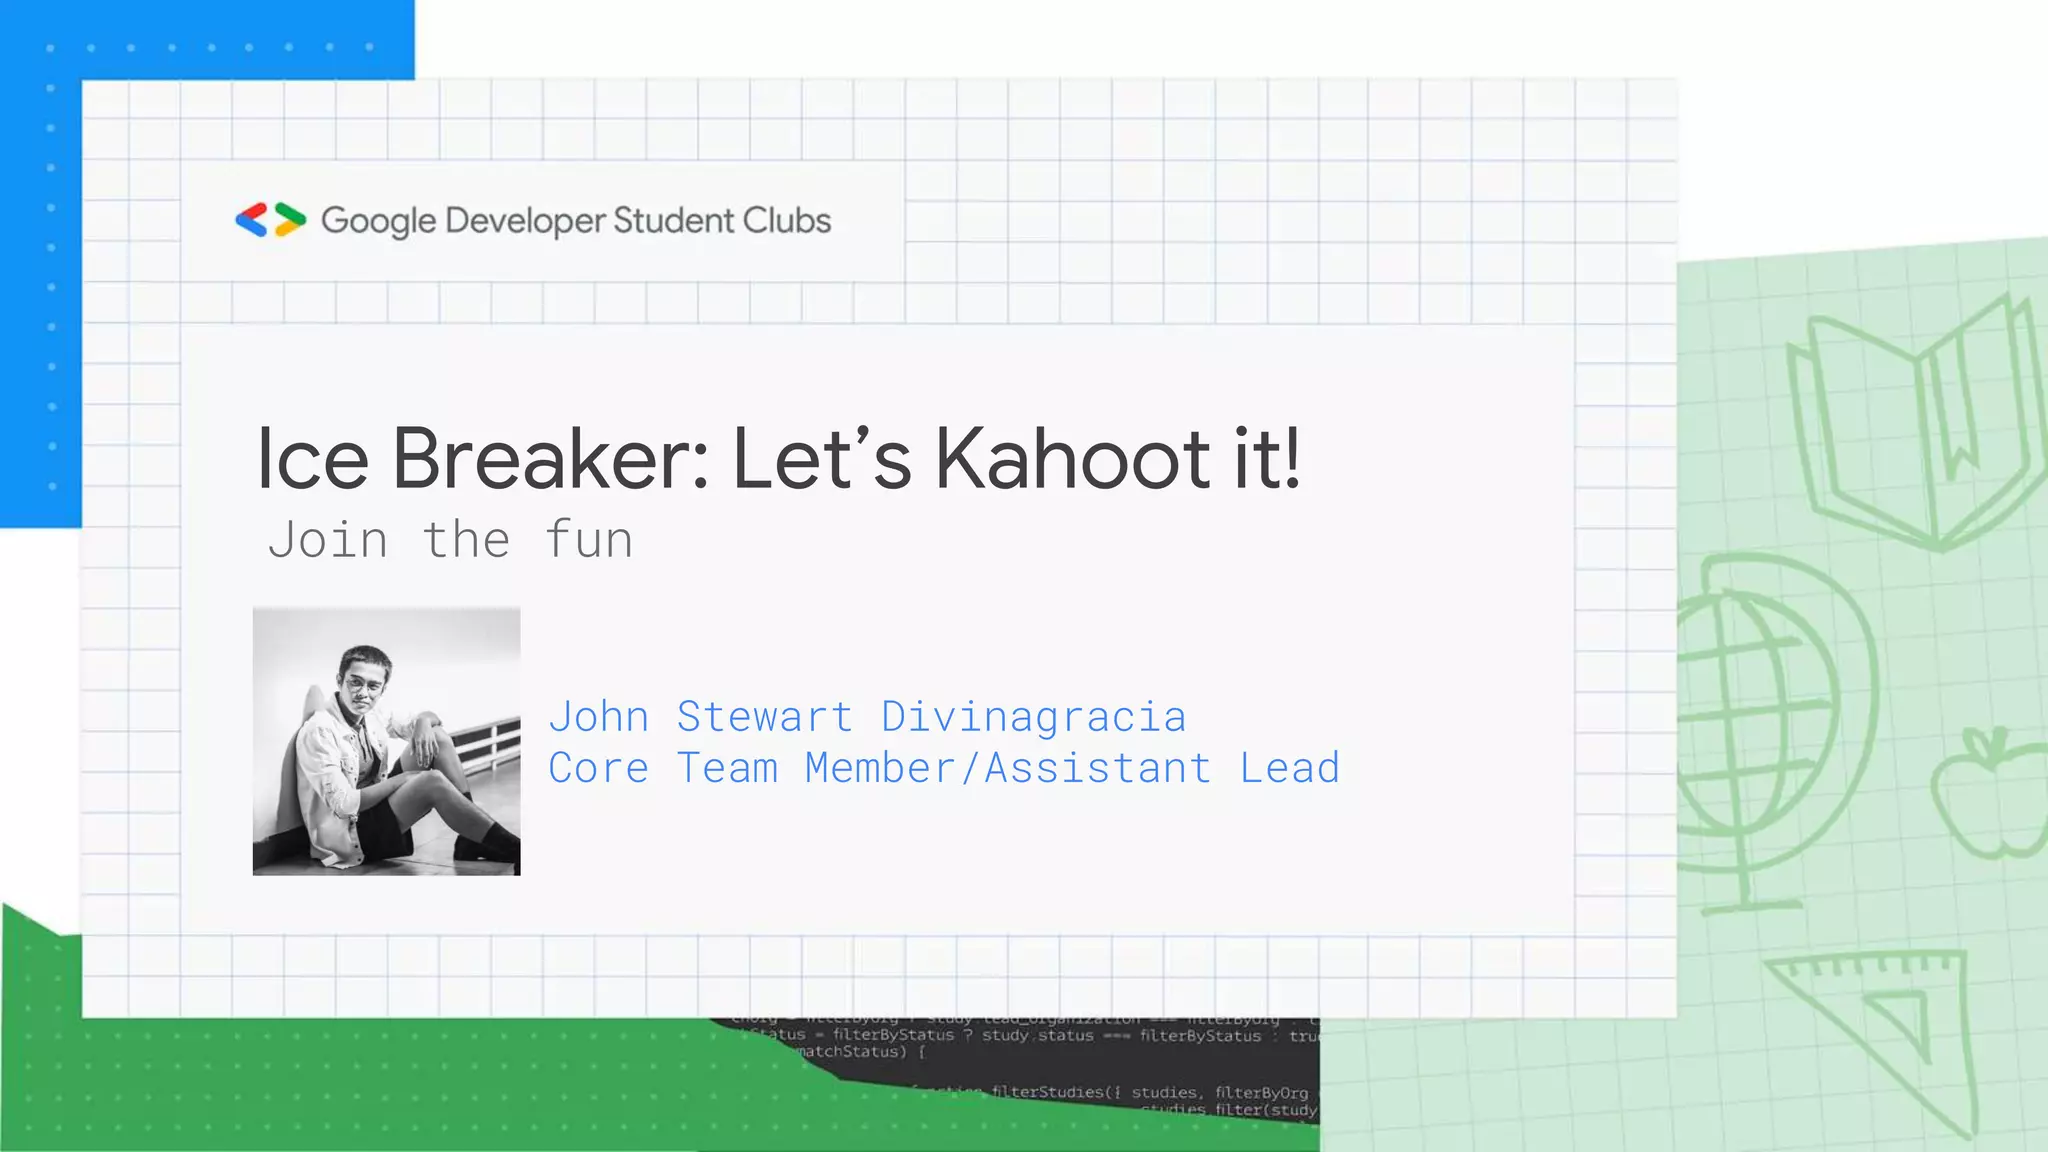Click the black-and-white presenter photo
Image resolution: width=2048 pixels, height=1152 pixels.
pos(387,741)
